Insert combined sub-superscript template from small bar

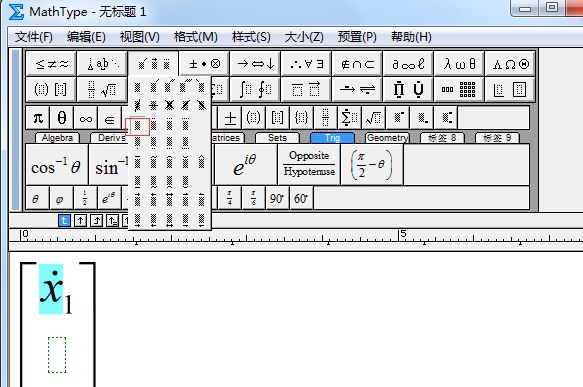[x=446, y=118]
